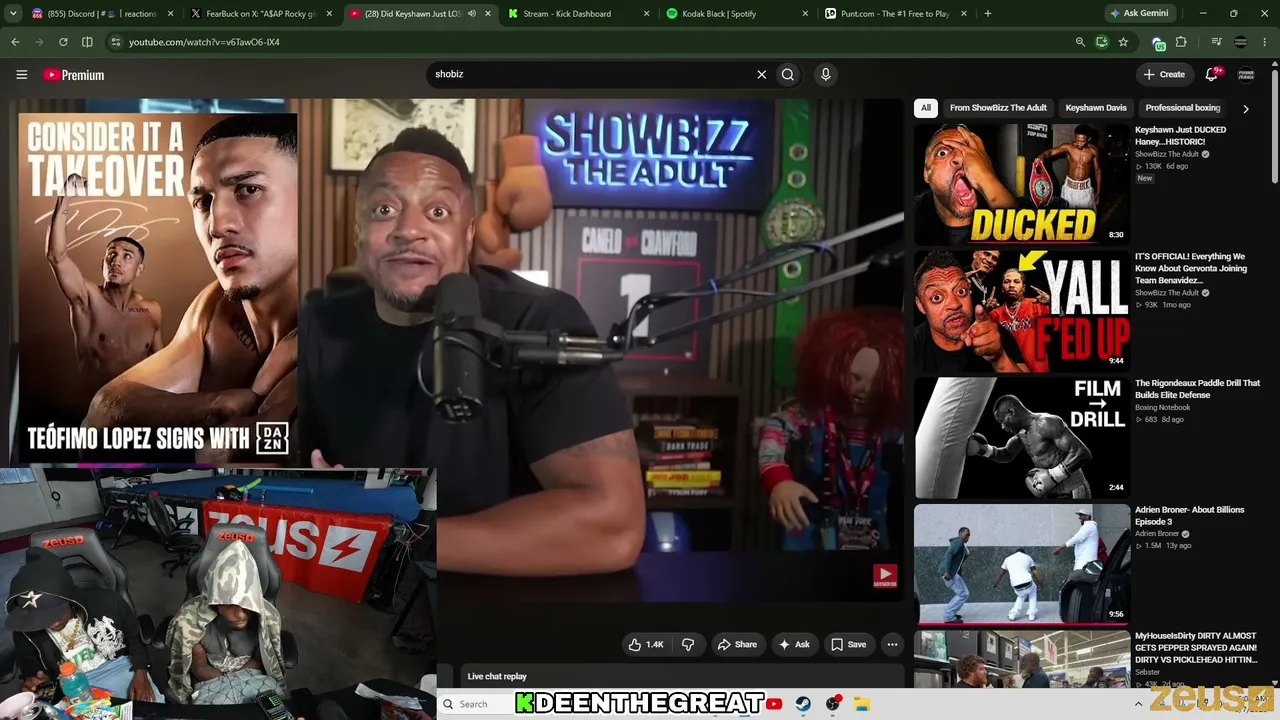Open the YouTube account avatar menu
1280x720 pixels.
tap(1246, 74)
